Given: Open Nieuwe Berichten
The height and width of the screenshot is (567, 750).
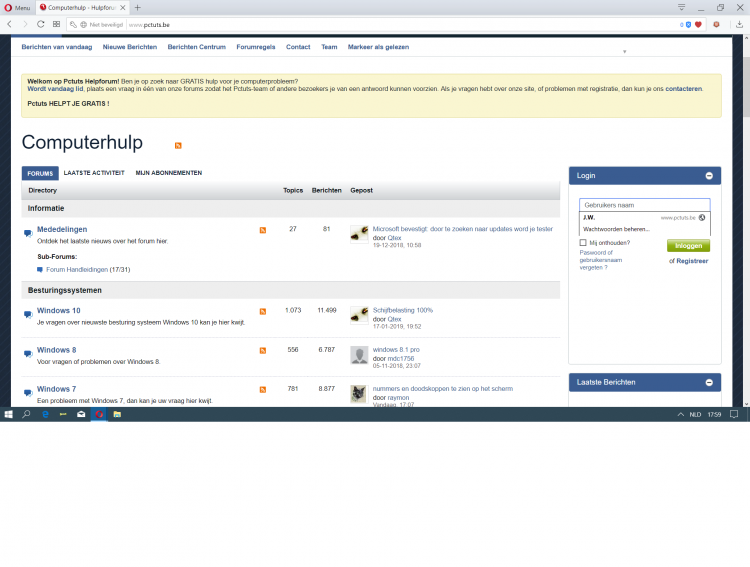Looking at the screenshot, I should click(x=130, y=47).
